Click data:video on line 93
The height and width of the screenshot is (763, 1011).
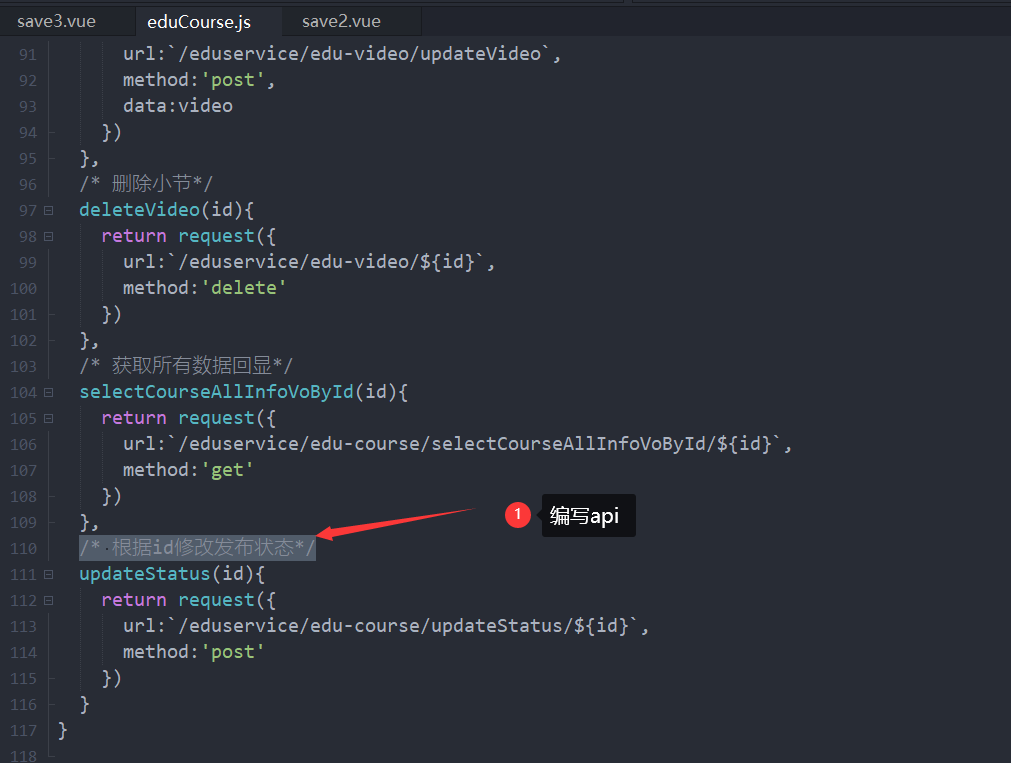[x=178, y=106]
